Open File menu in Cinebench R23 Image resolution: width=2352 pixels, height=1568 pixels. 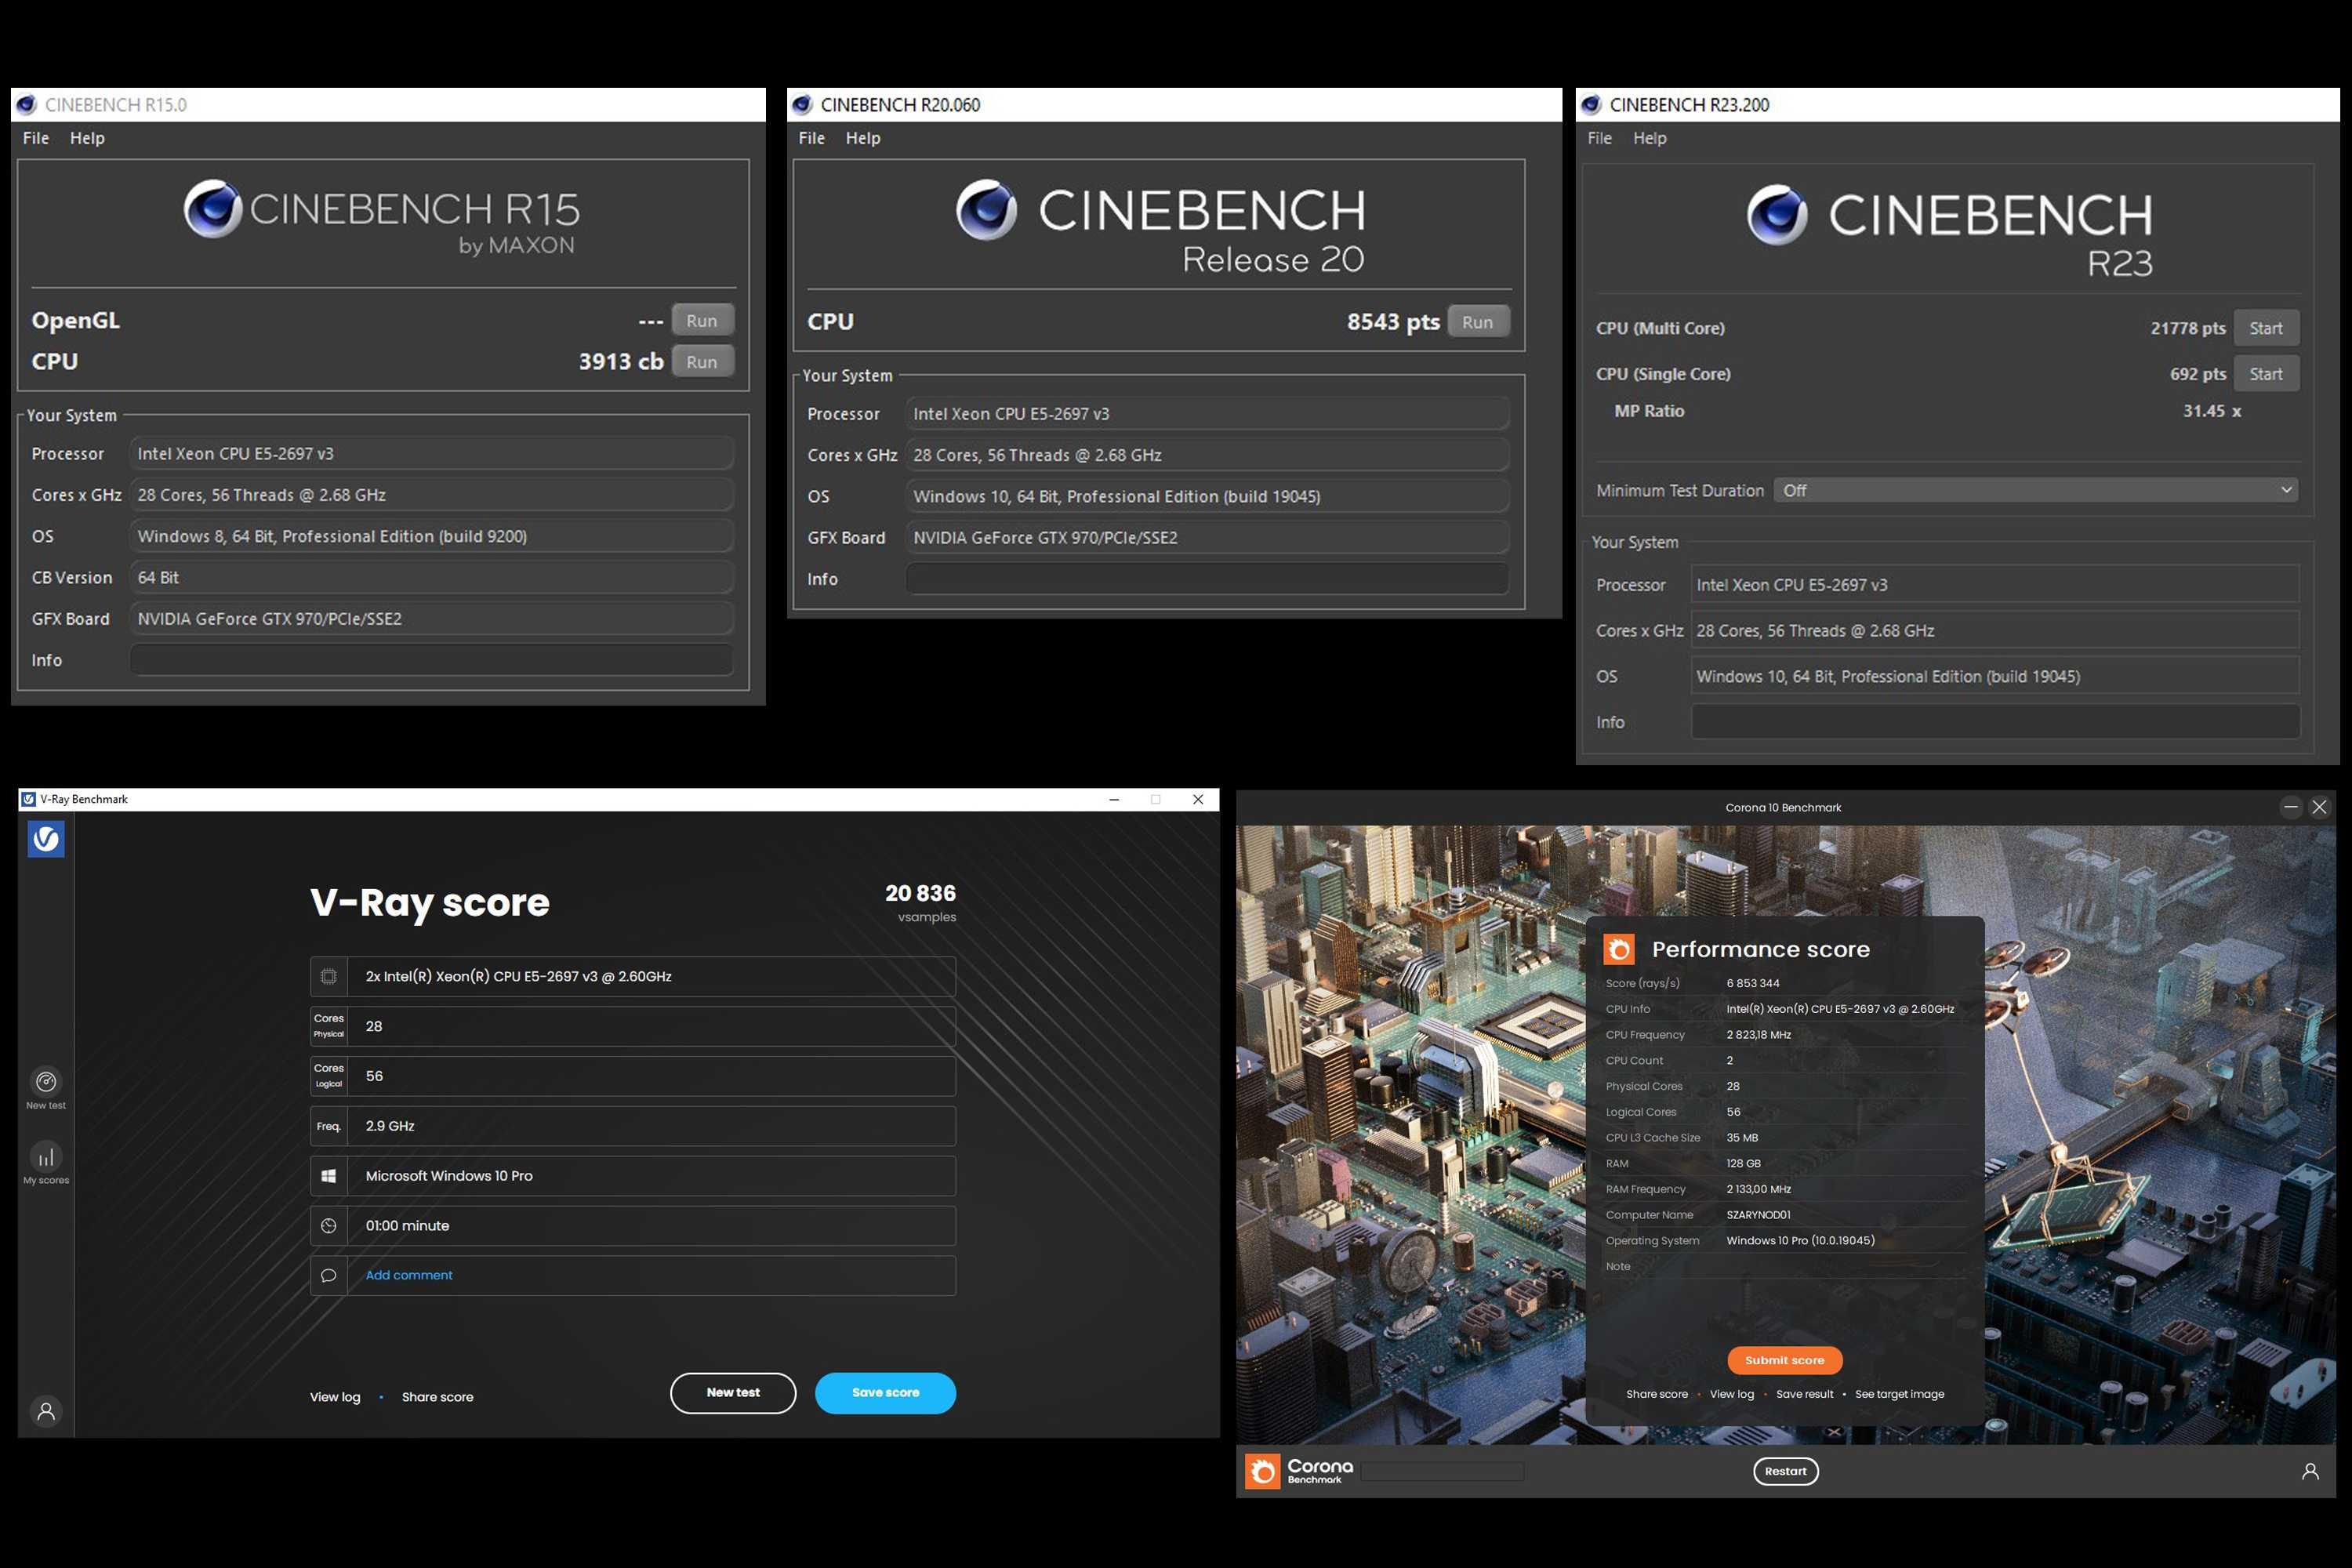pyautogui.click(x=1599, y=138)
